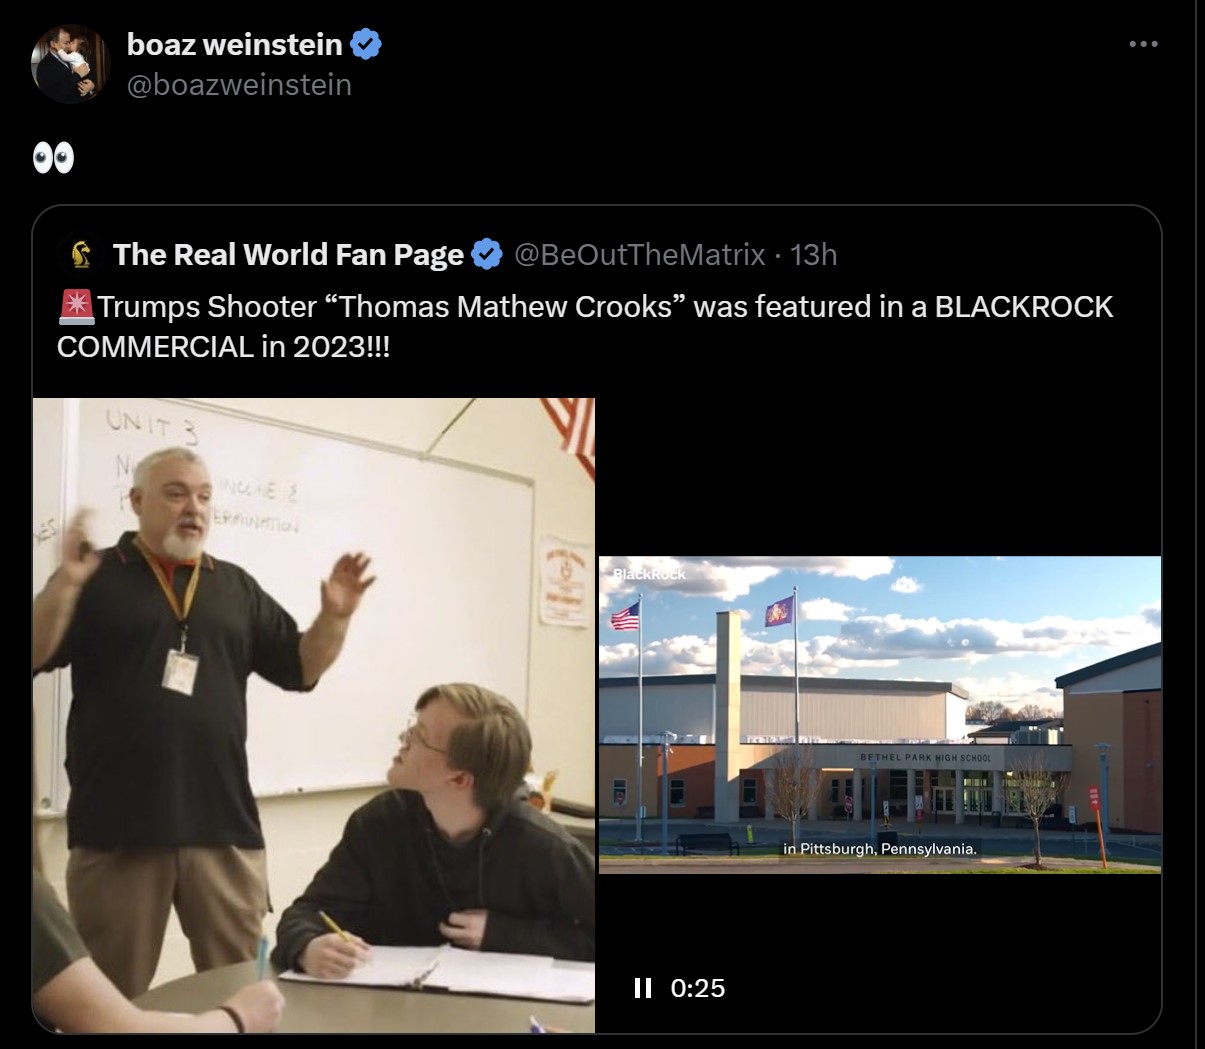
Task: Click the verified badge on The Real World Fan Page
Action: click(487, 255)
